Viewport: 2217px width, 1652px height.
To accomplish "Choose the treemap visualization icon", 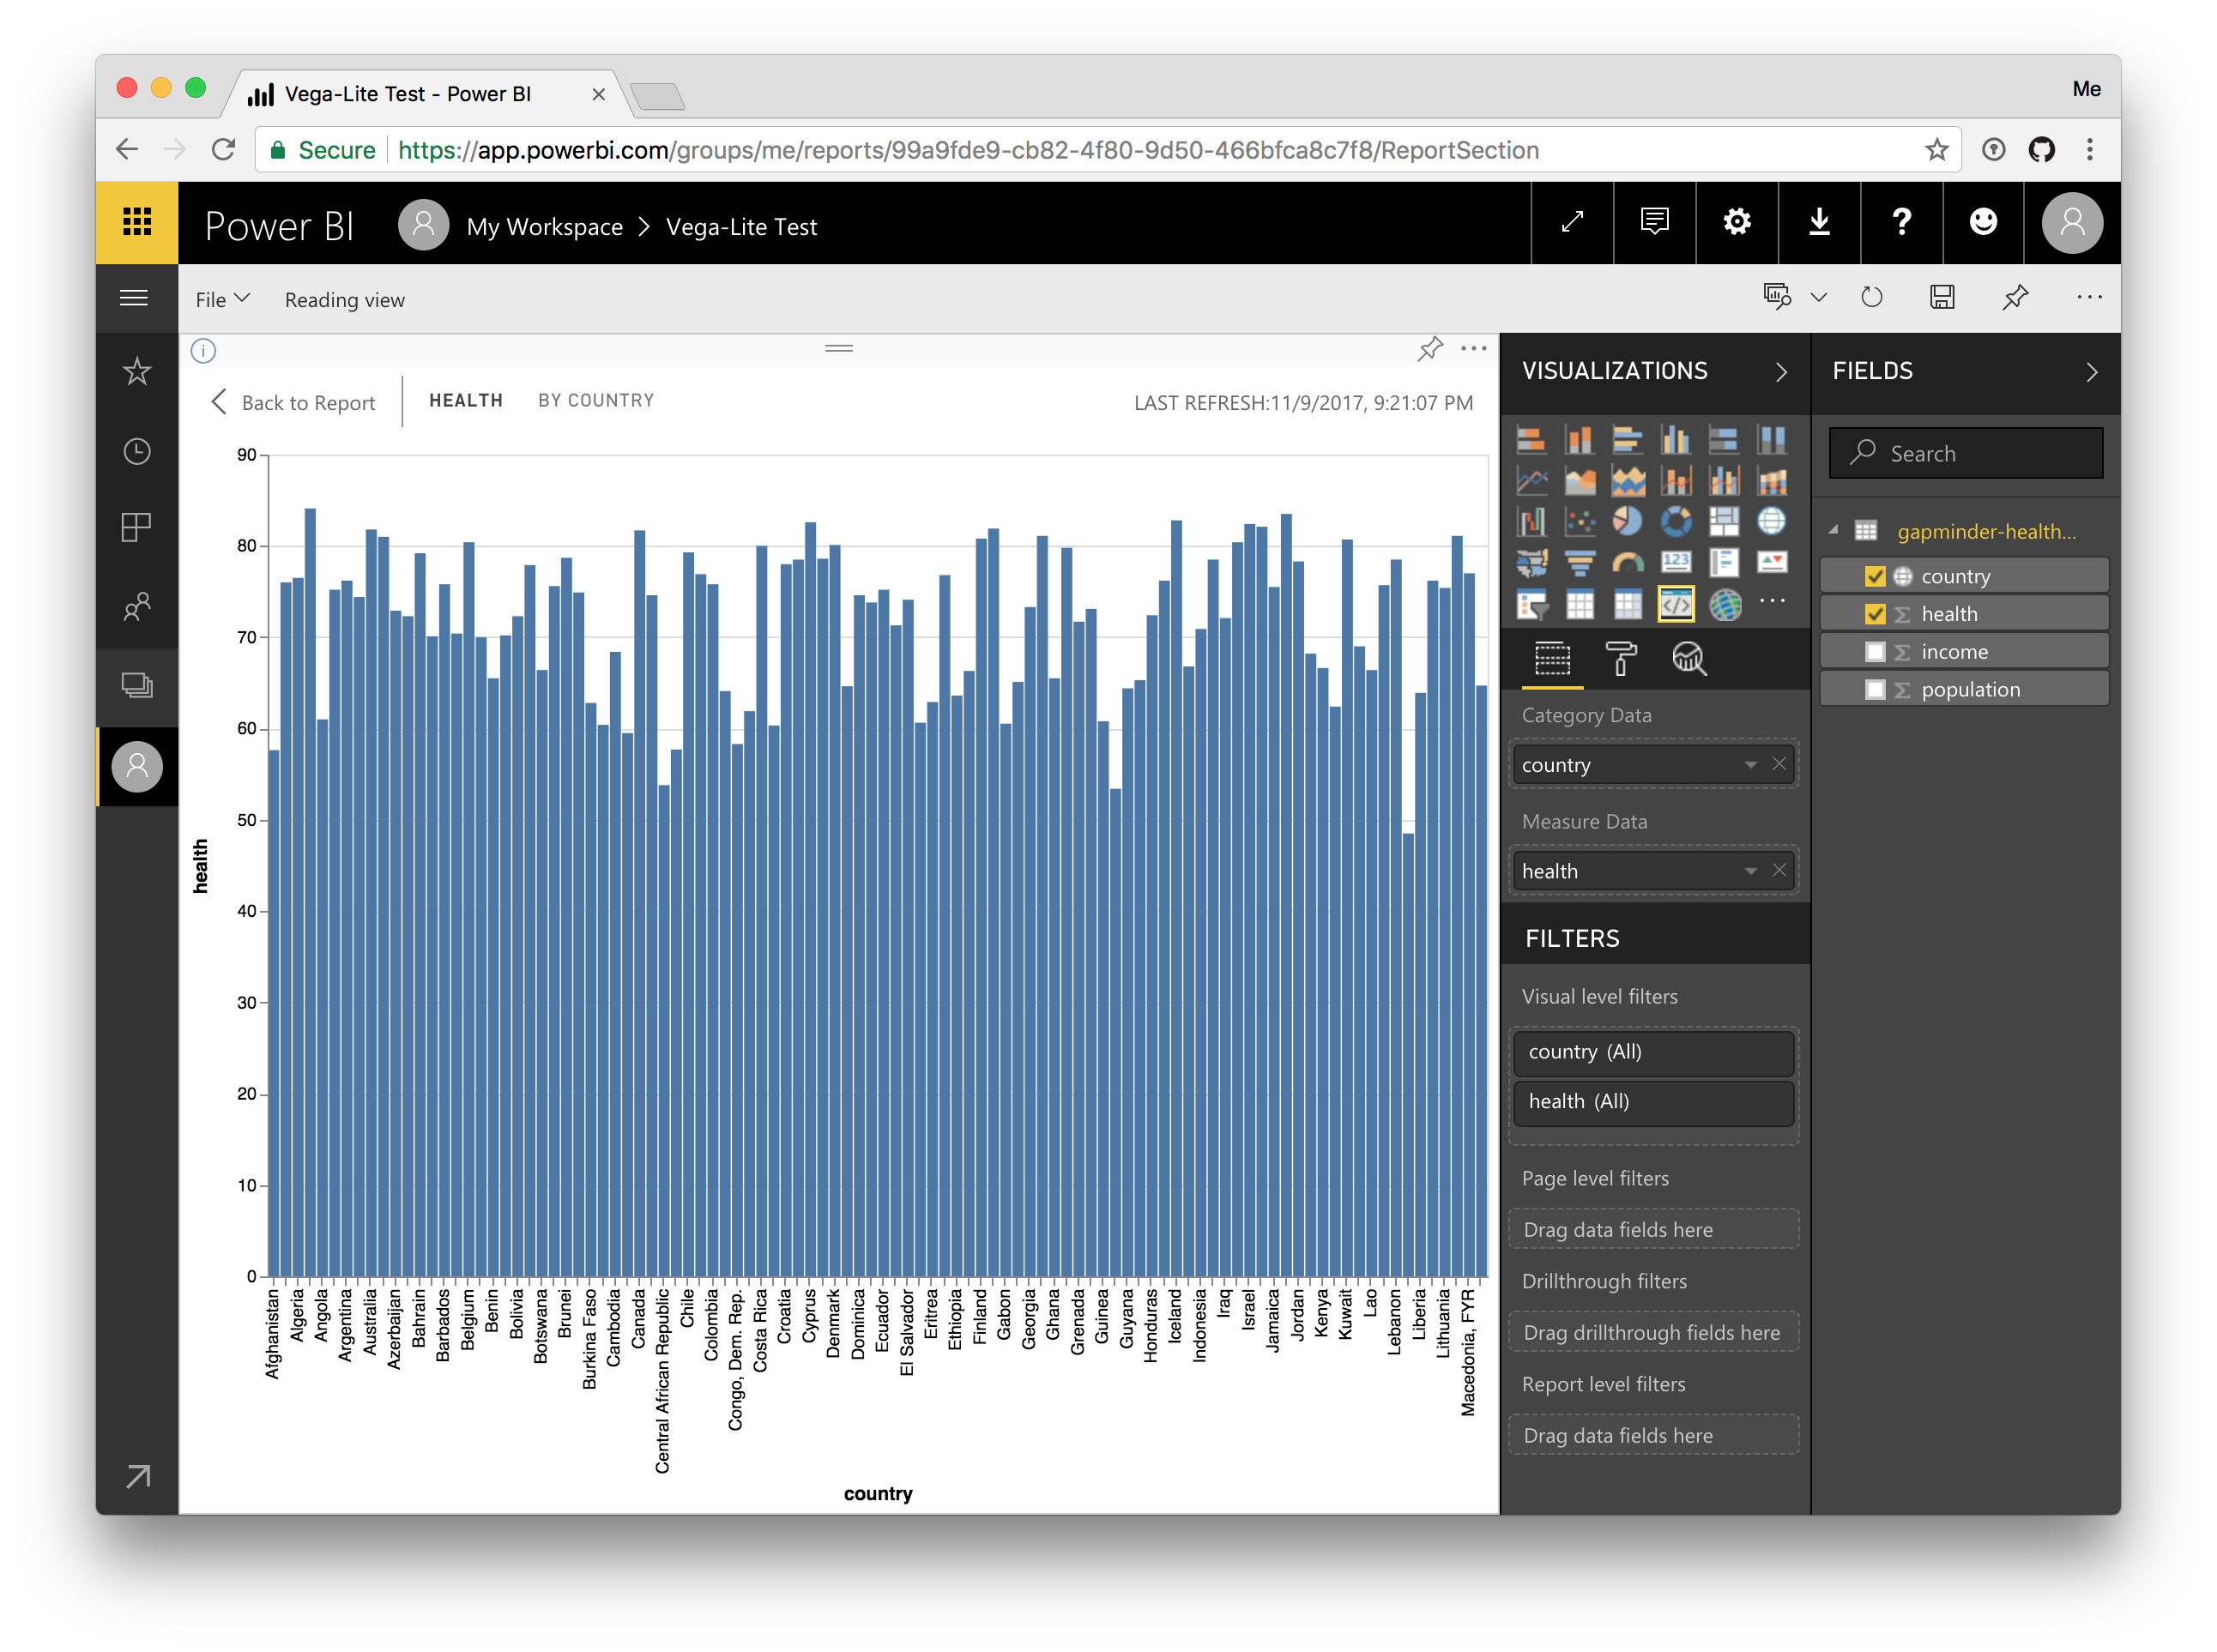I will [1724, 521].
